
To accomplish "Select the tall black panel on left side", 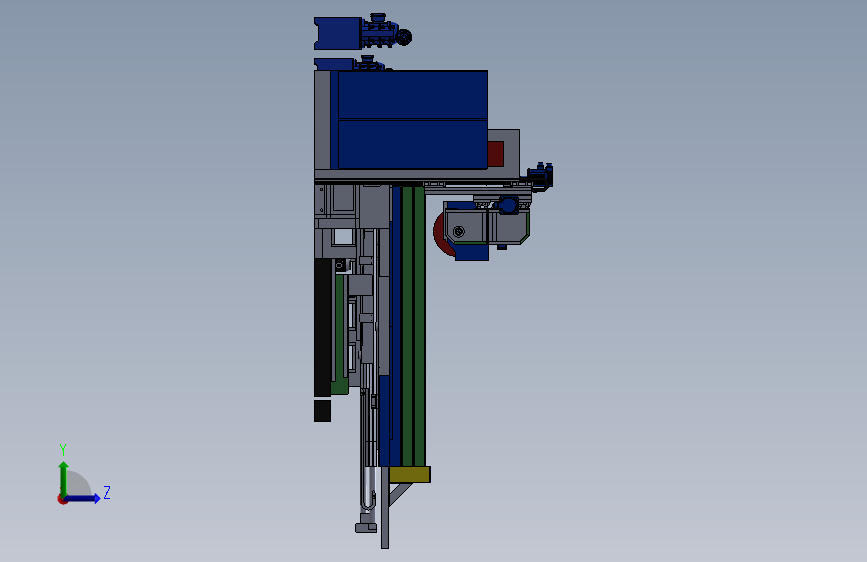I will click(322, 327).
